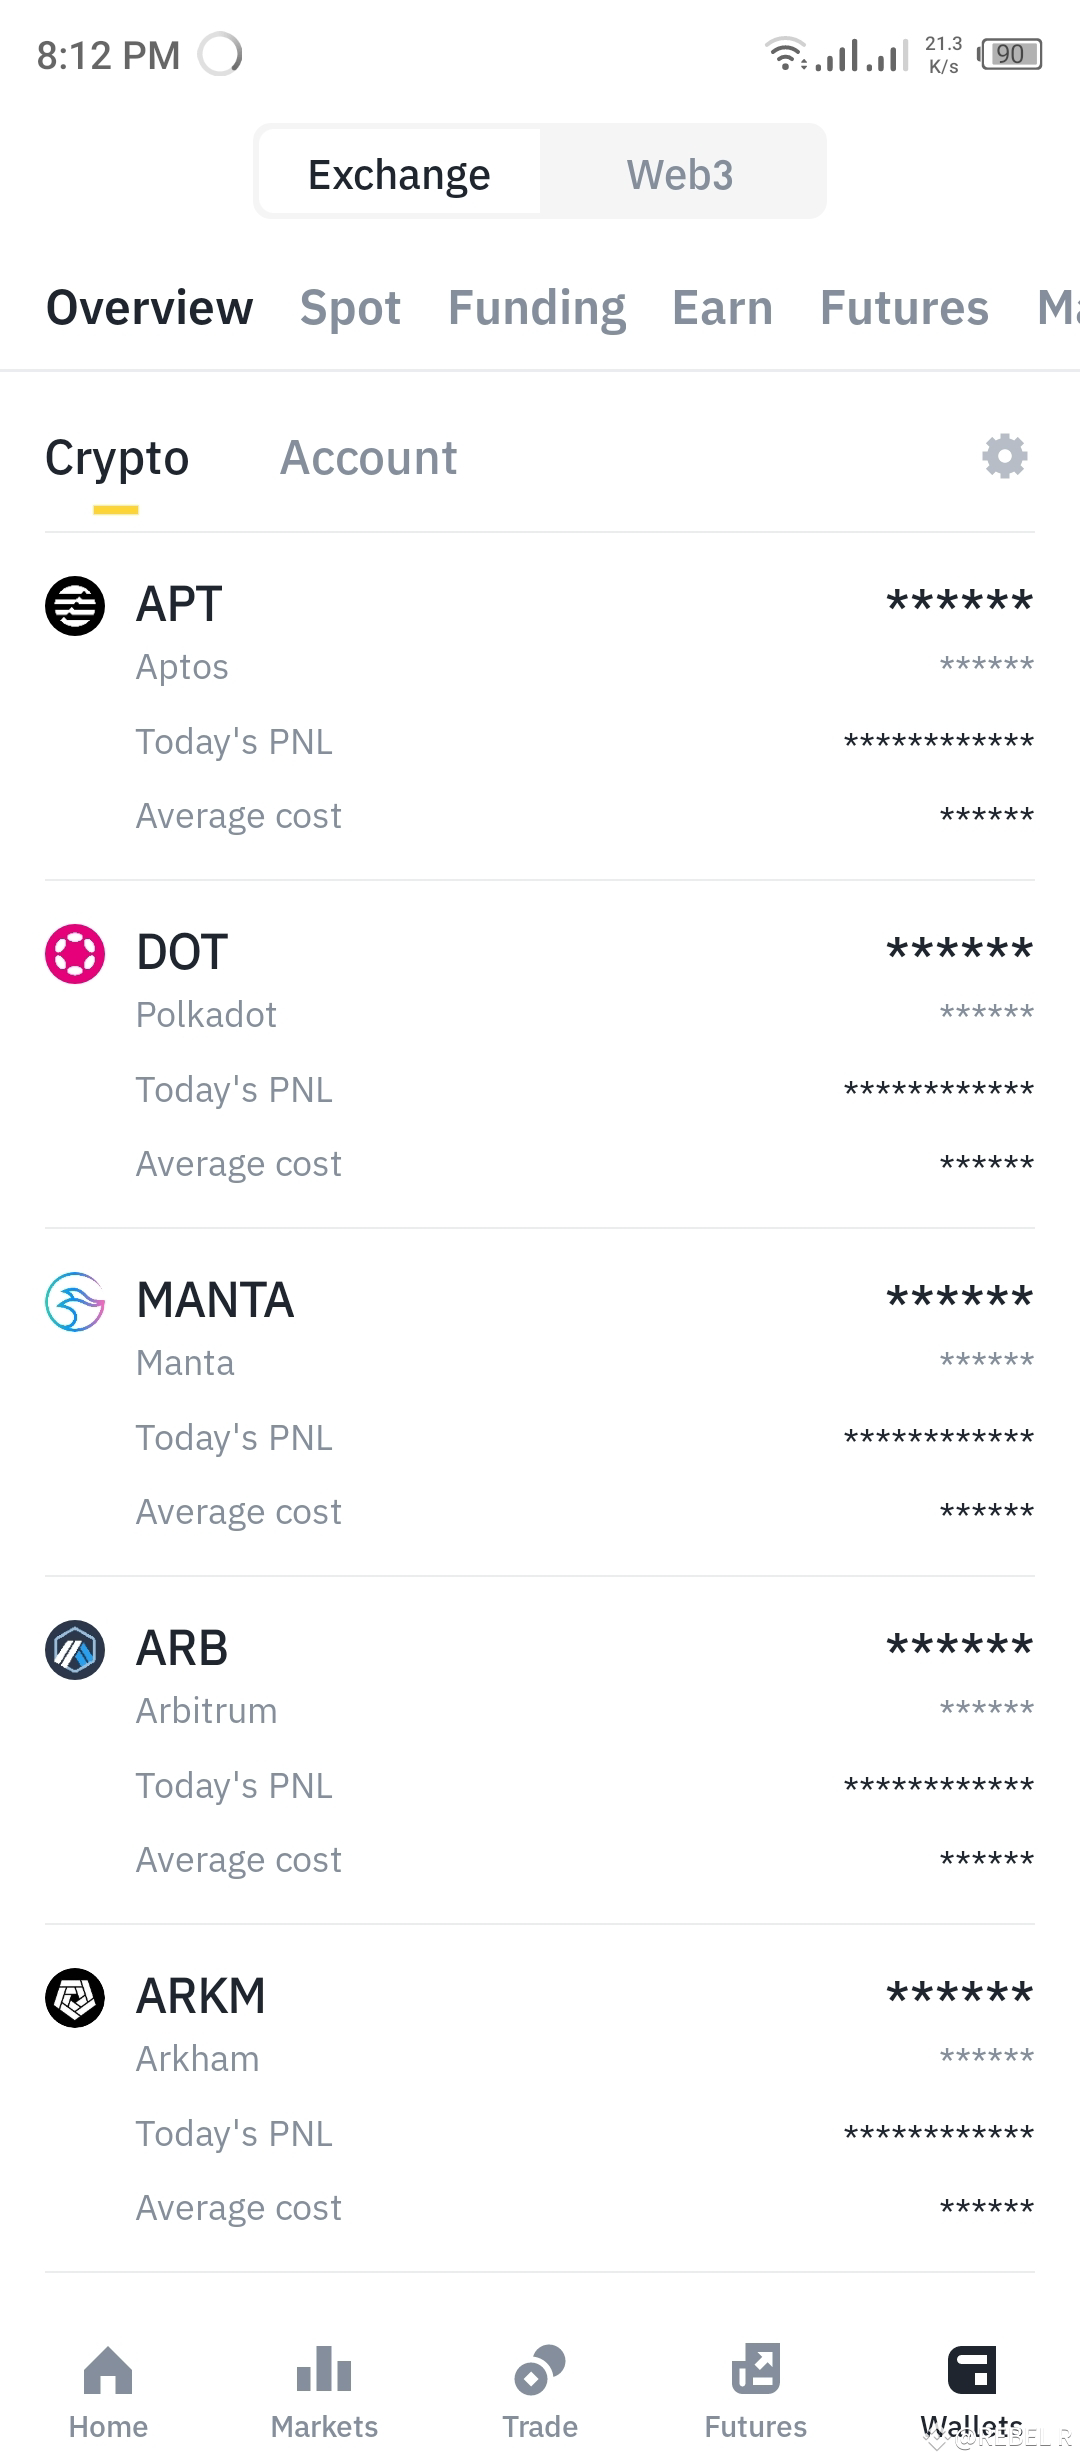Open the Funding tab

click(x=537, y=308)
